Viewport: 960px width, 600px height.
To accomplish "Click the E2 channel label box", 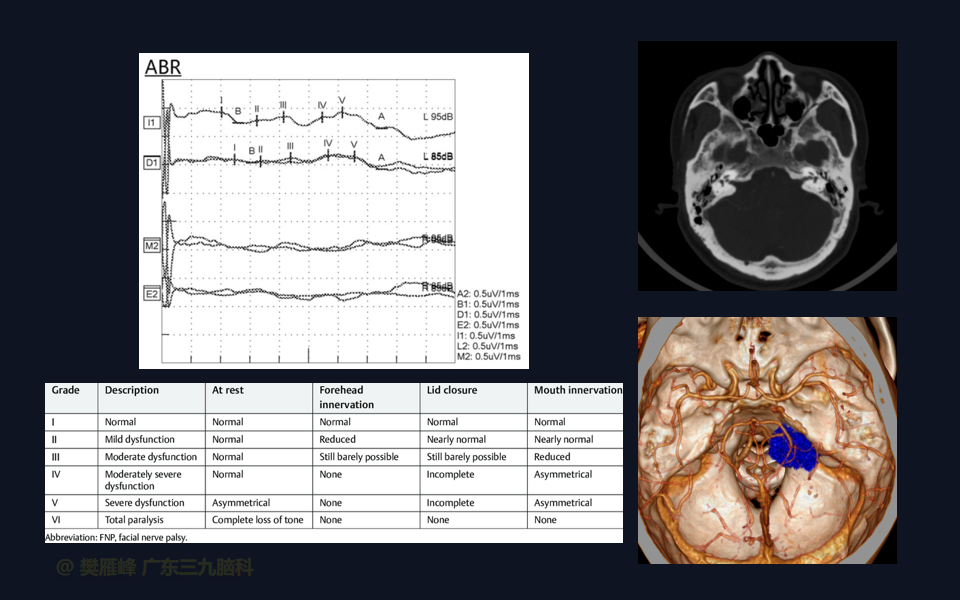I will tap(152, 294).
